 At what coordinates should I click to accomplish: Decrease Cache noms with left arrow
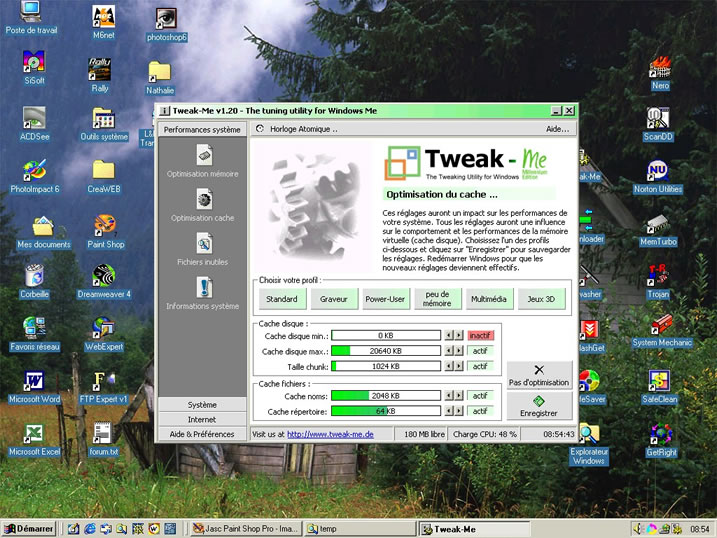(x=449, y=396)
